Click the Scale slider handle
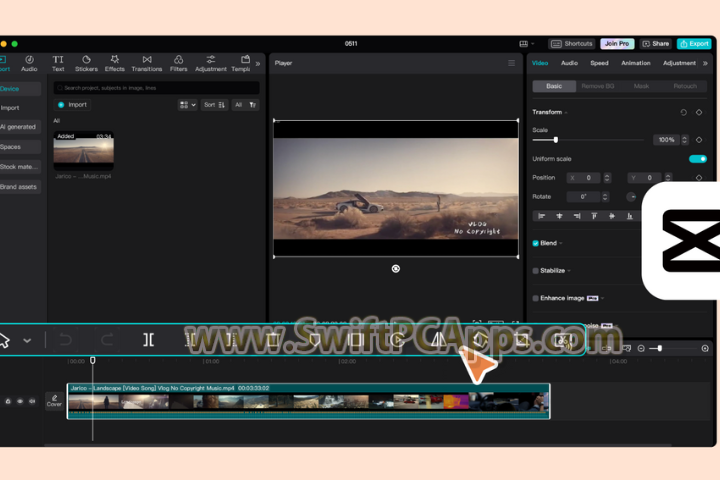This screenshot has height=480, width=720. [556, 140]
